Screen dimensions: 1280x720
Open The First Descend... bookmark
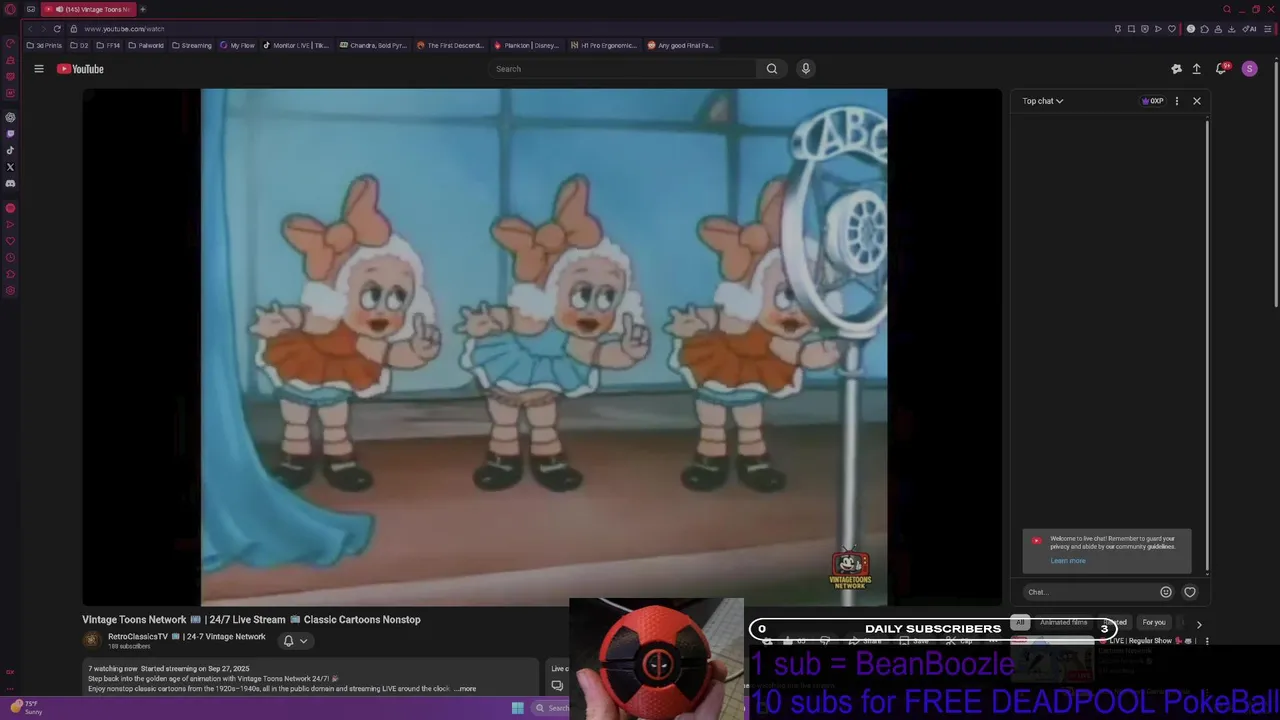click(x=451, y=45)
